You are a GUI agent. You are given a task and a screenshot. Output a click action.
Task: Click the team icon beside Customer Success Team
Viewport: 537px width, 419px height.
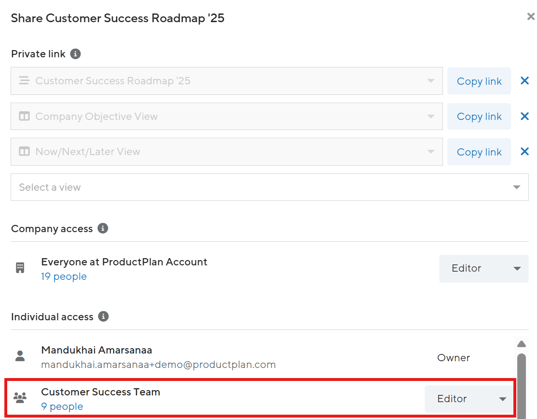point(20,397)
